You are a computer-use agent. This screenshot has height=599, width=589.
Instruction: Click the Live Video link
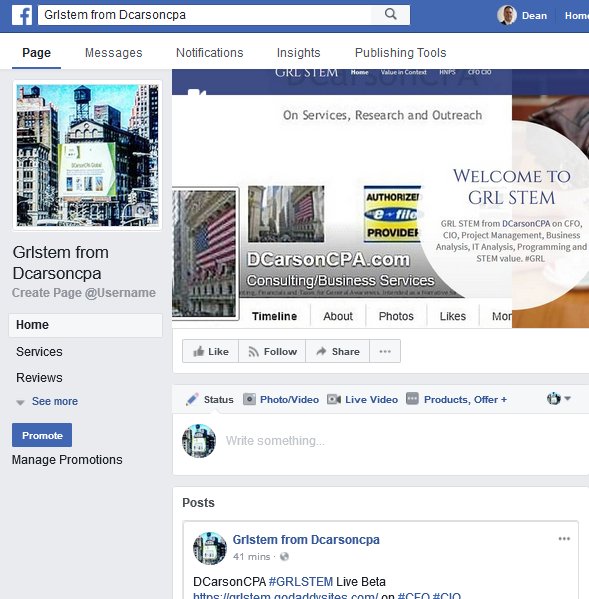(371, 399)
